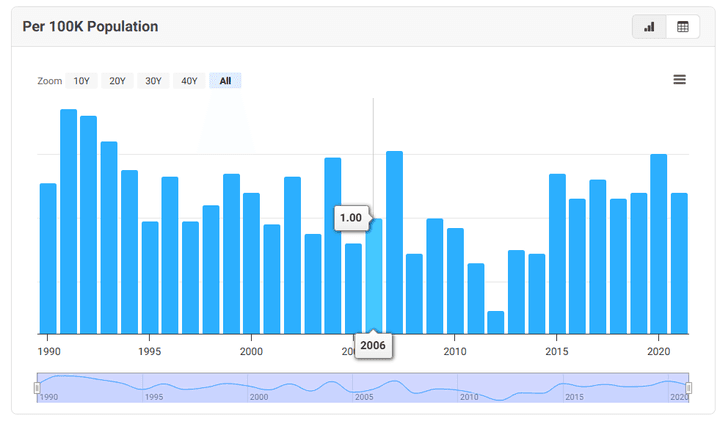Click the right navigator range handle
The width and height of the screenshot is (720, 426).
click(x=689, y=387)
